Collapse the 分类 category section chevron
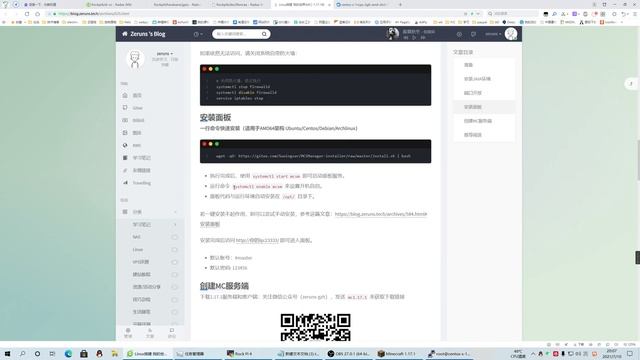Viewport: 640px width, 360px height. click(x=176, y=212)
